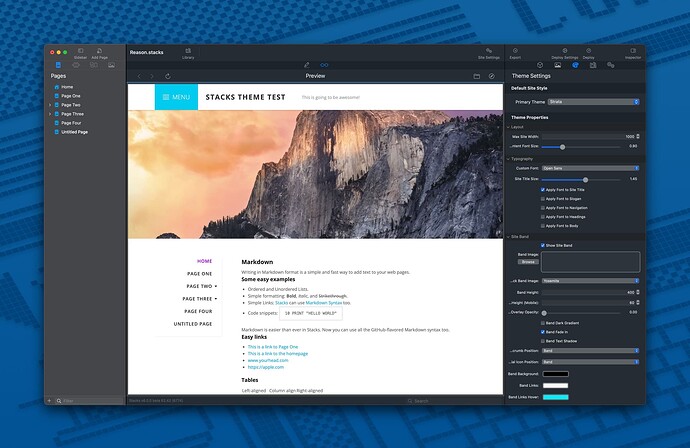Click the plus button below the pages list

(49, 401)
